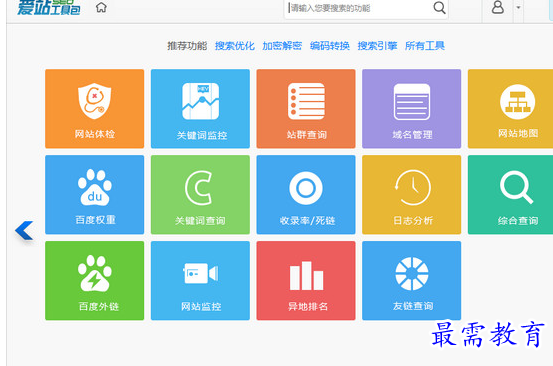Go to previous page with blue arrow
The image size is (553, 366).
[24, 230]
